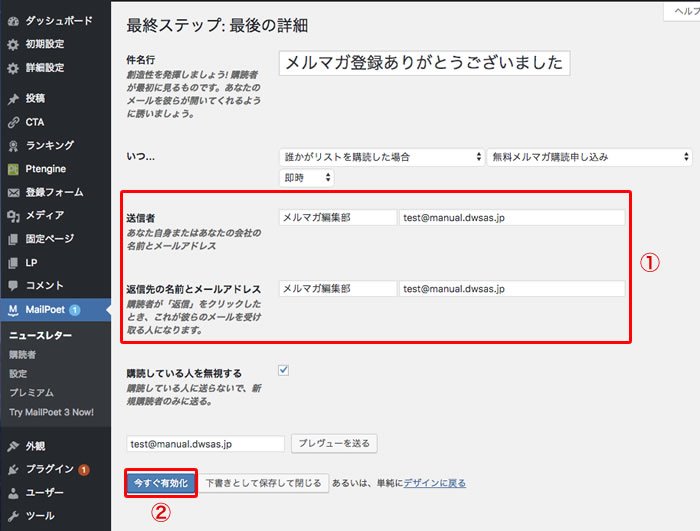
Task: Click the link icon beside CTA
Action: (x=13, y=122)
